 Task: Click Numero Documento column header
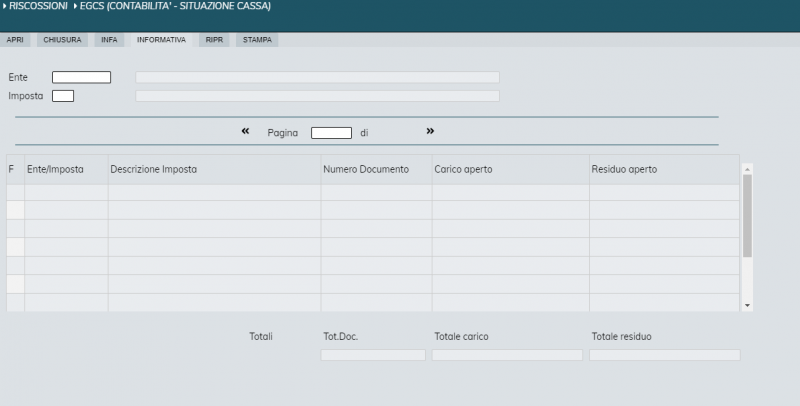click(366, 169)
